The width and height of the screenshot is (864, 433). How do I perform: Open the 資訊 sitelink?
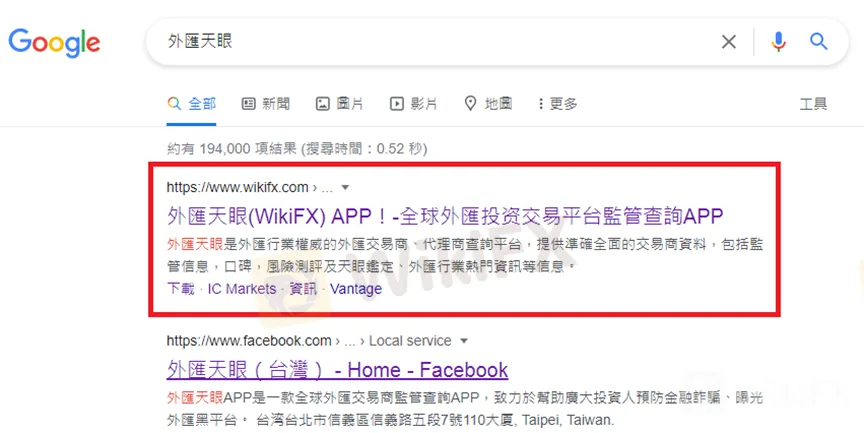[303, 289]
